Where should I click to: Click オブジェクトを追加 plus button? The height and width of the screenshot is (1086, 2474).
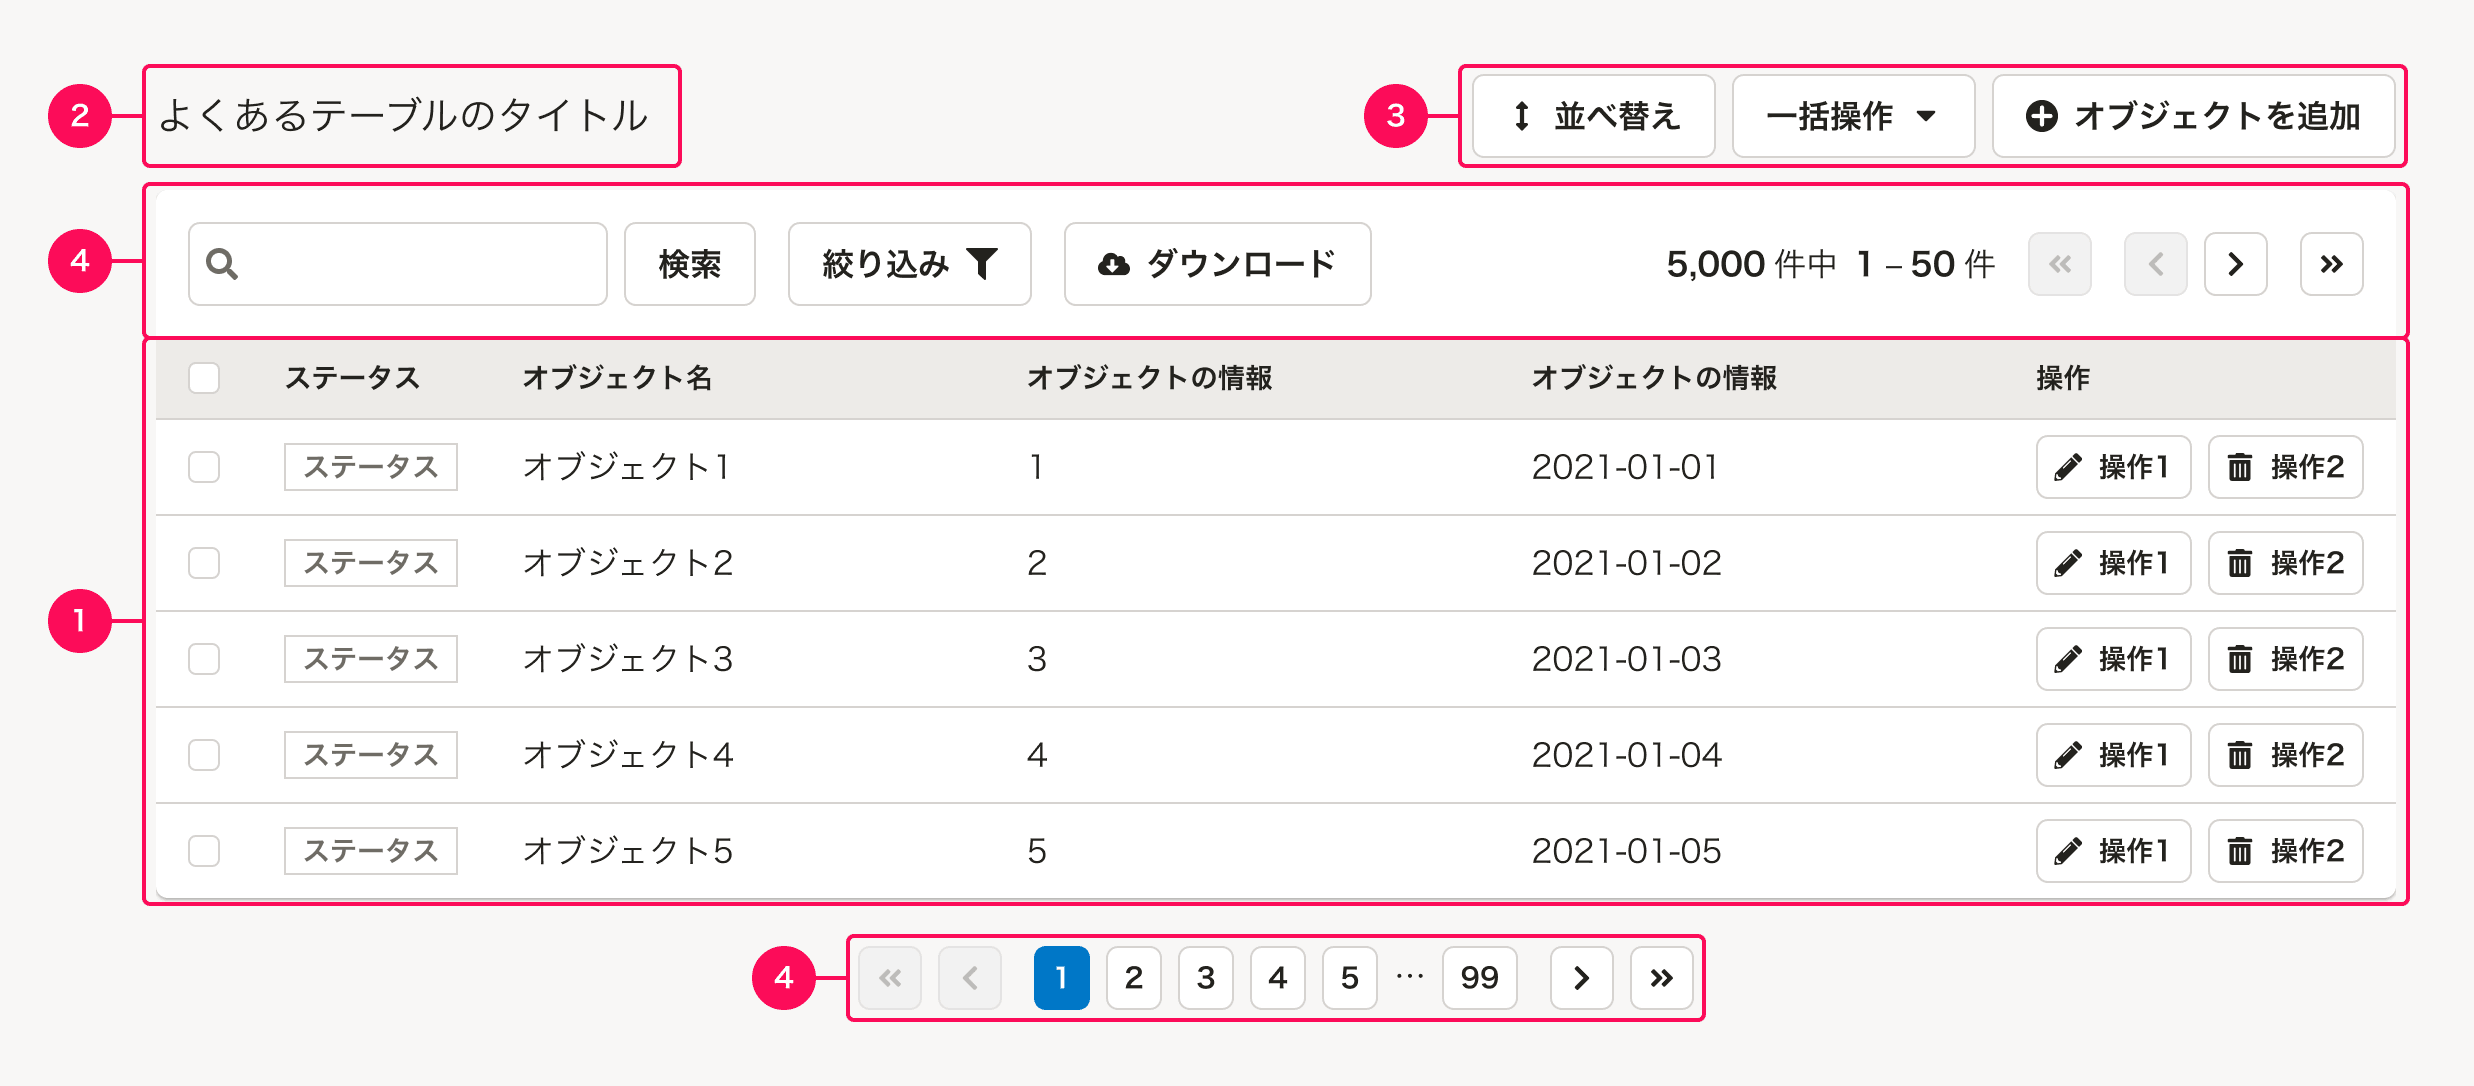(x=2193, y=116)
